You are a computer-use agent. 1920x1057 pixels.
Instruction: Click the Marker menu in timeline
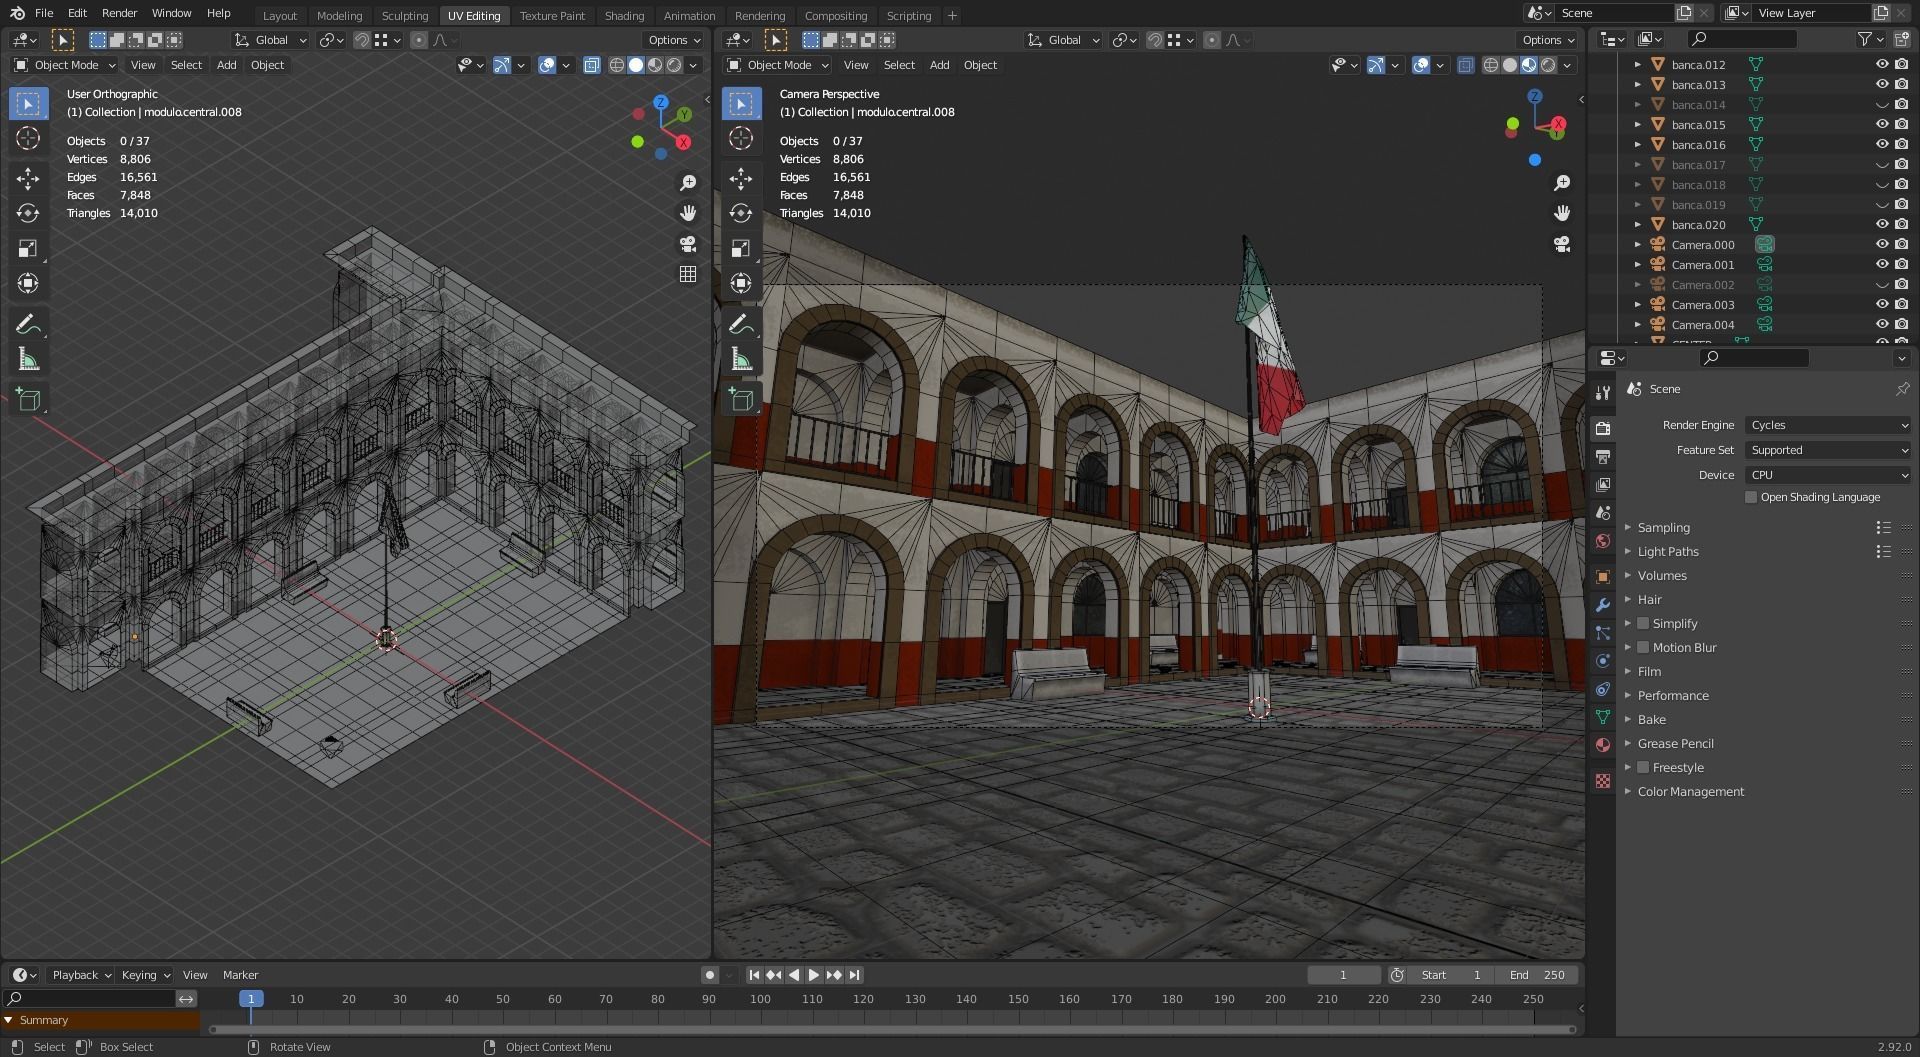pos(240,975)
